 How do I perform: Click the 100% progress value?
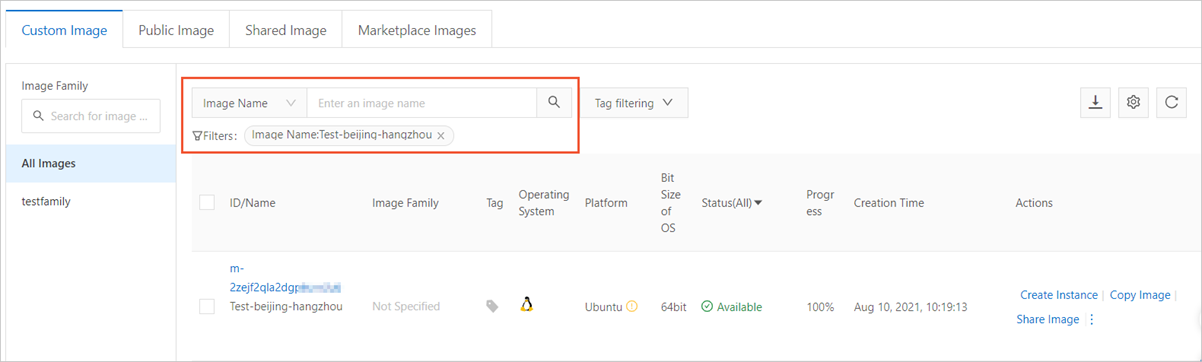[821, 307]
